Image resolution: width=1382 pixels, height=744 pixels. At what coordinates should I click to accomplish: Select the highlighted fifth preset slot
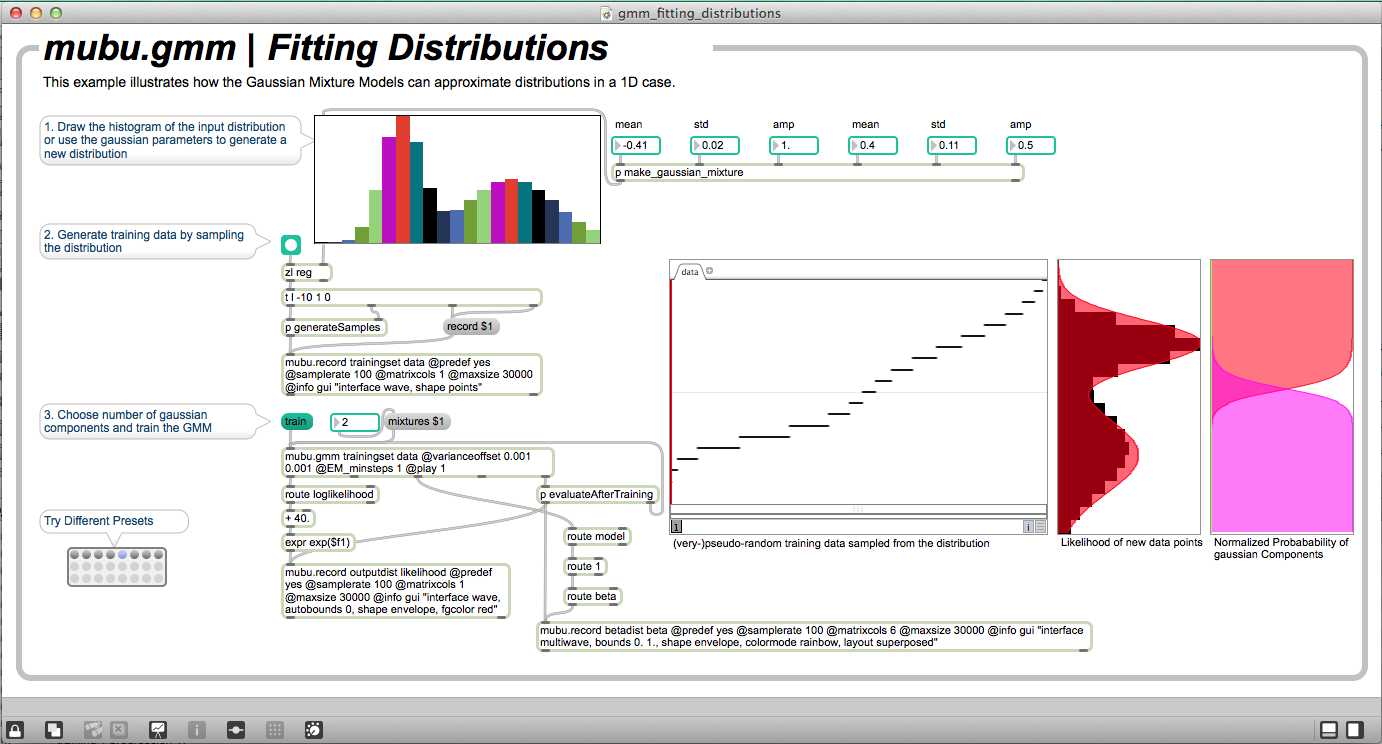pos(122,554)
